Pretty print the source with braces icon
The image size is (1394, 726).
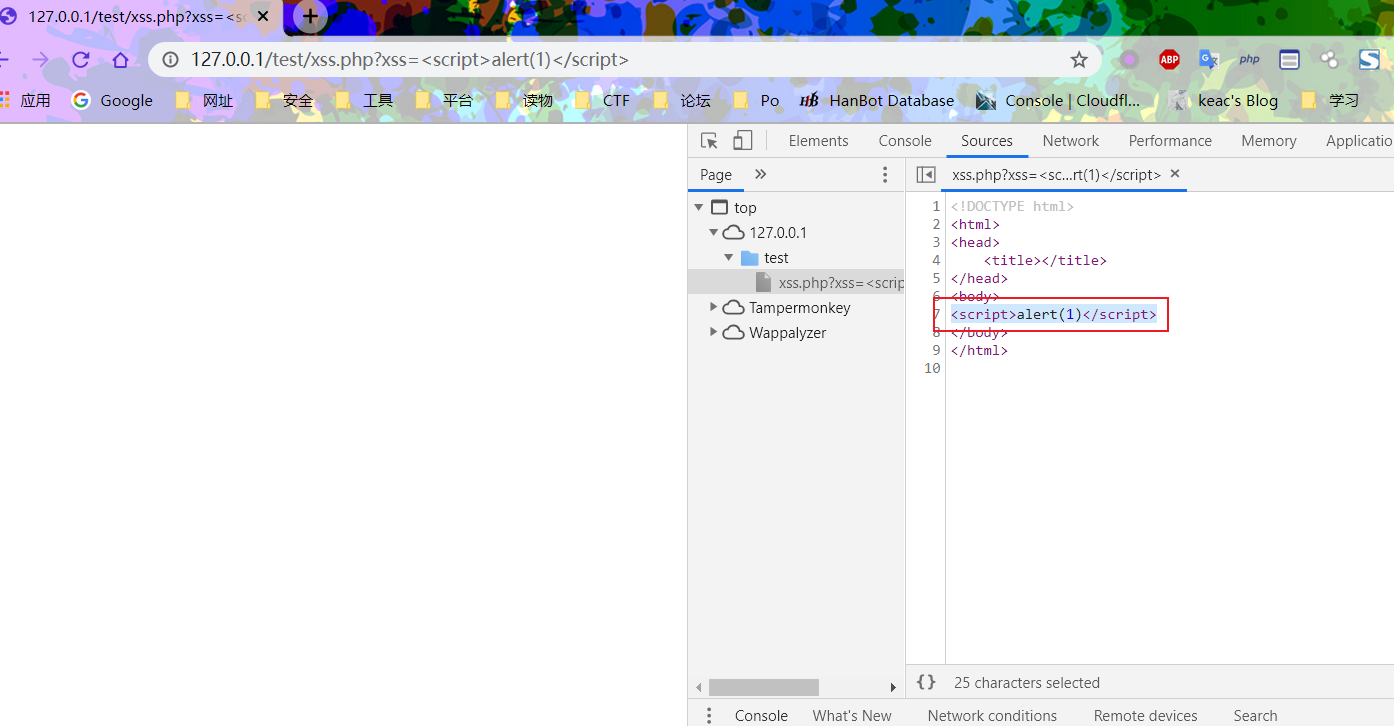[x=926, y=682]
